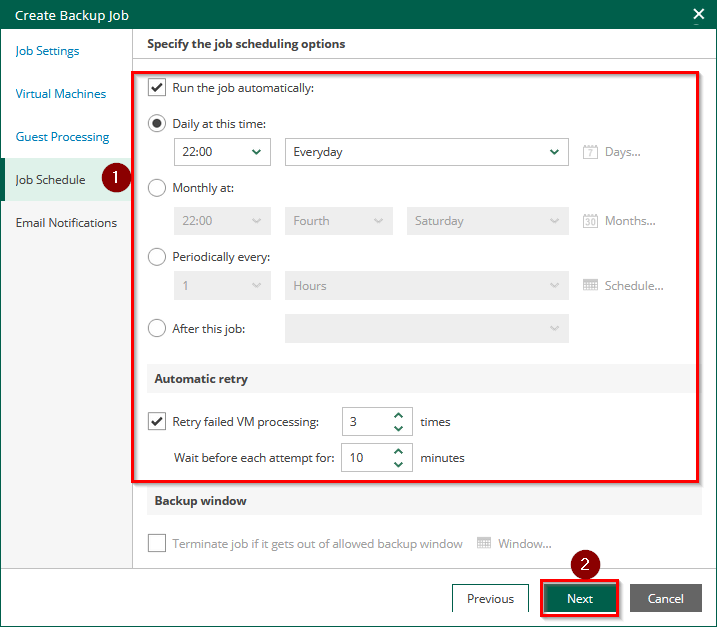Open the Schedule grid icon
The width and height of the screenshot is (717, 627).
(590, 285)
